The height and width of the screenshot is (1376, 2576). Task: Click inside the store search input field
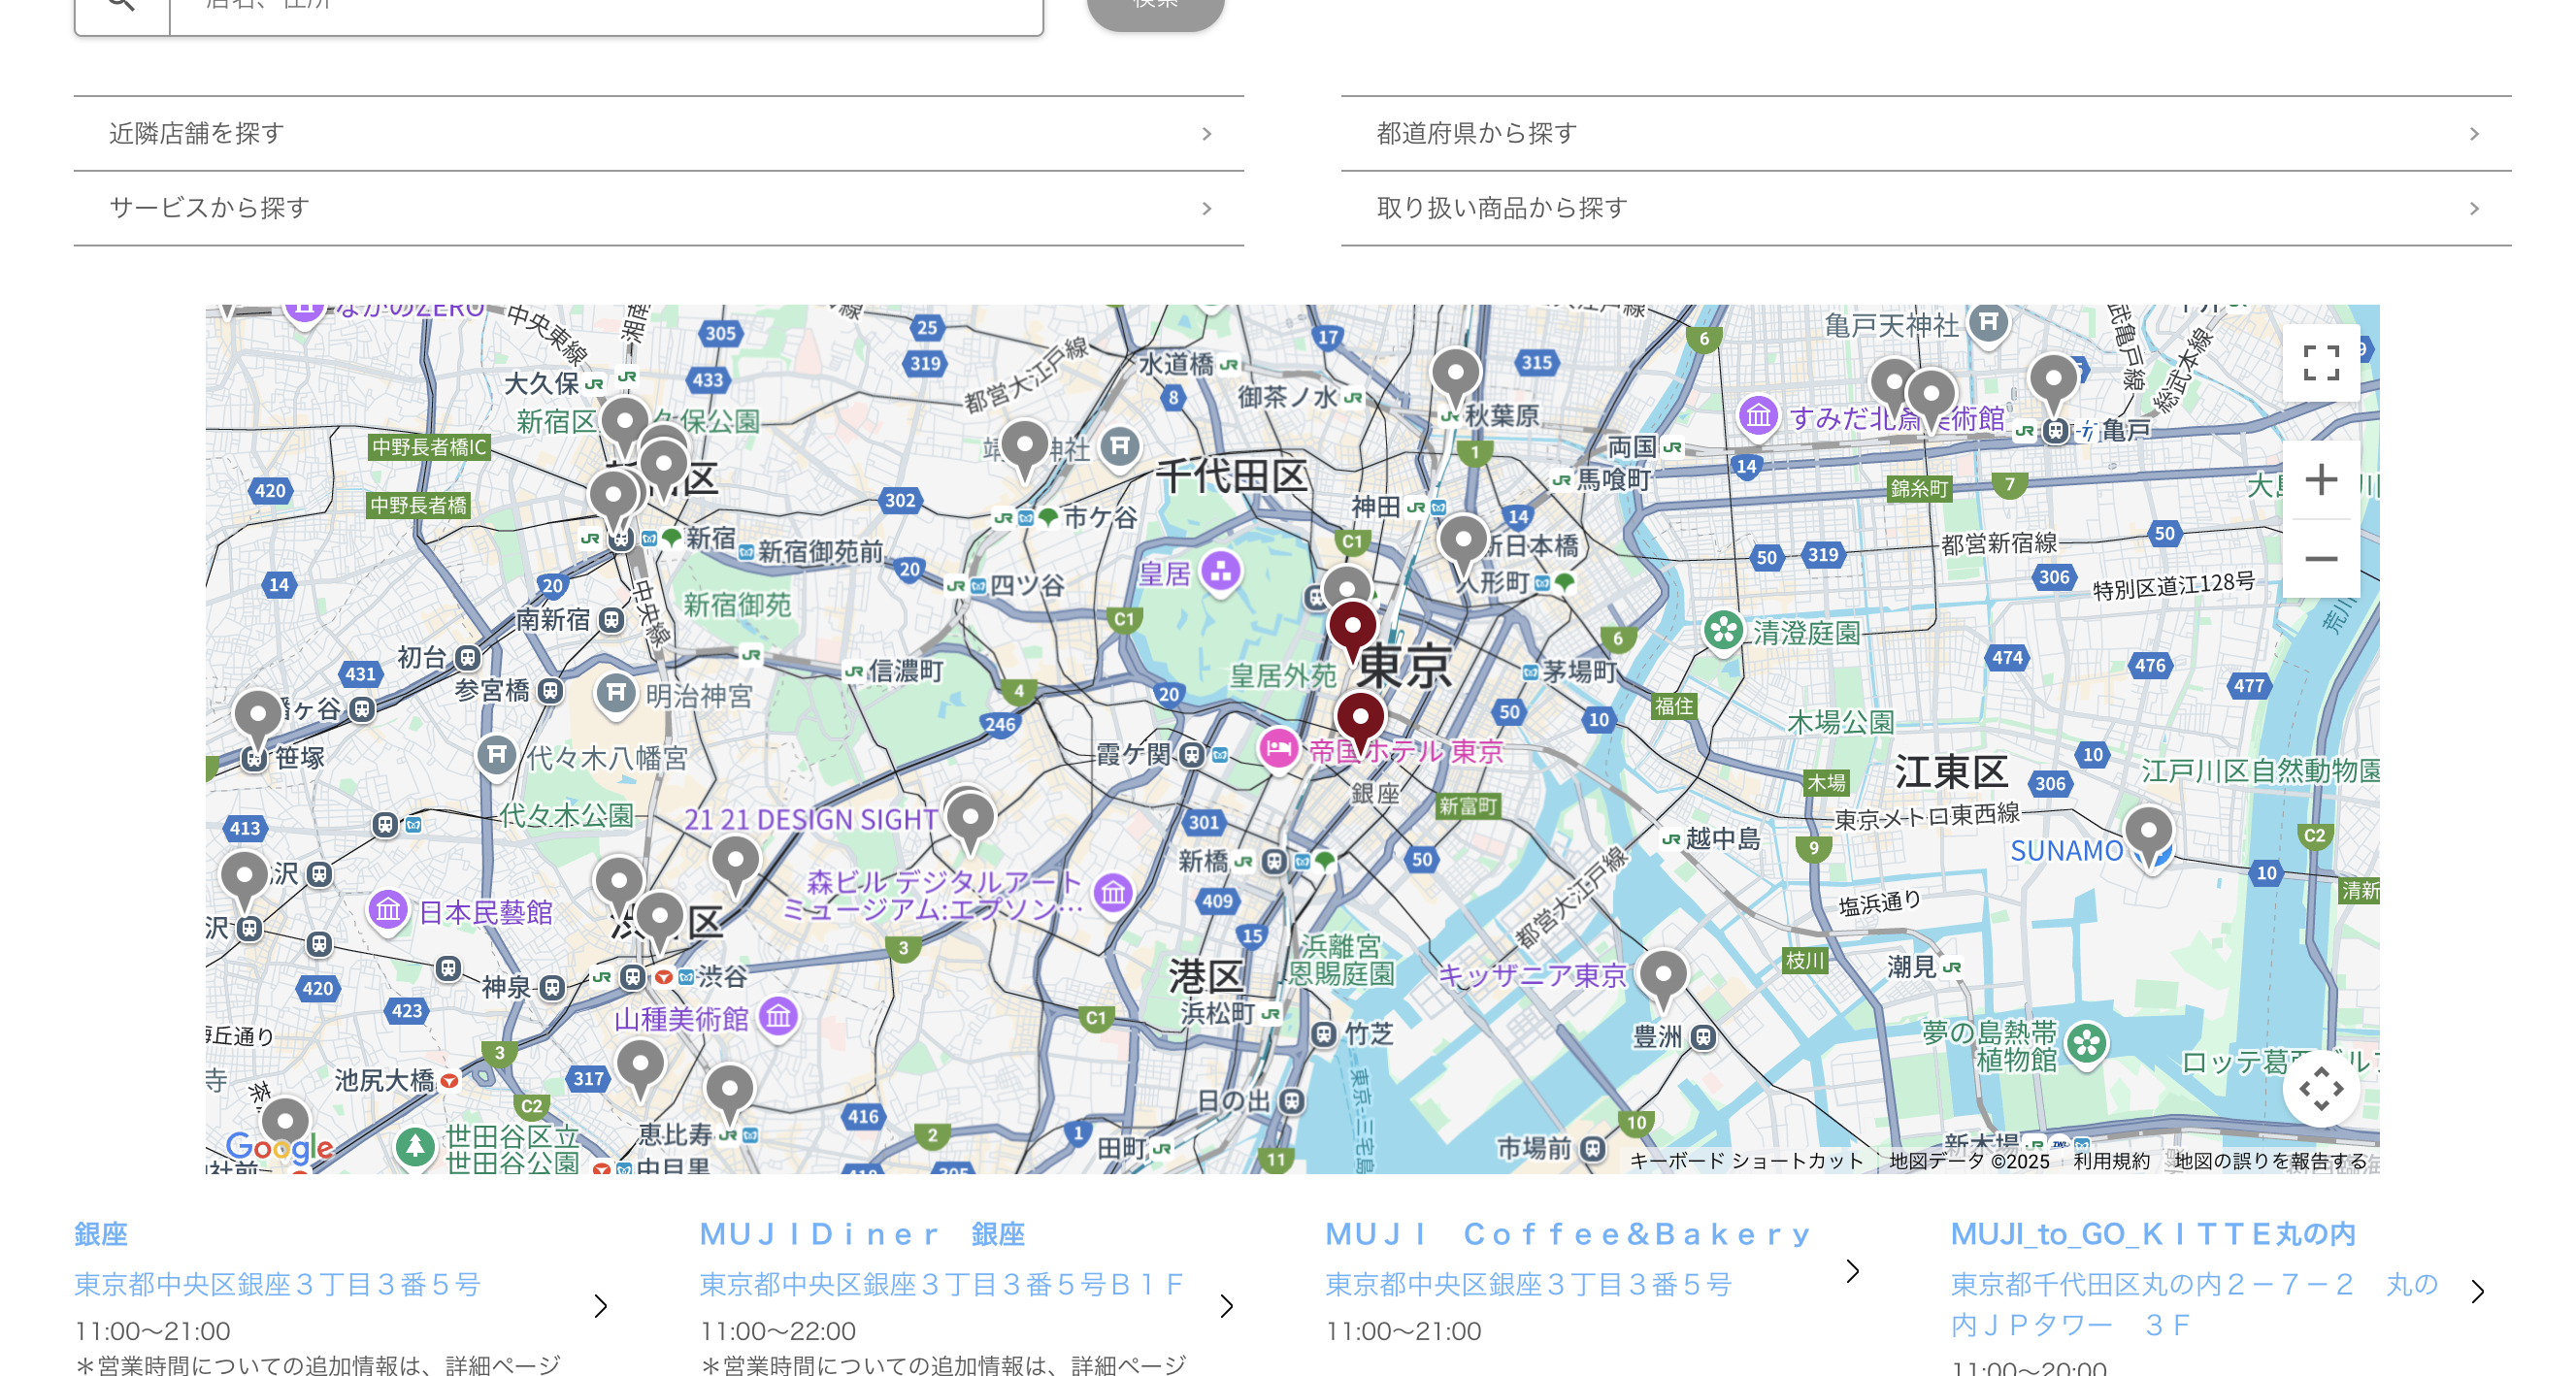click(600, 6)
